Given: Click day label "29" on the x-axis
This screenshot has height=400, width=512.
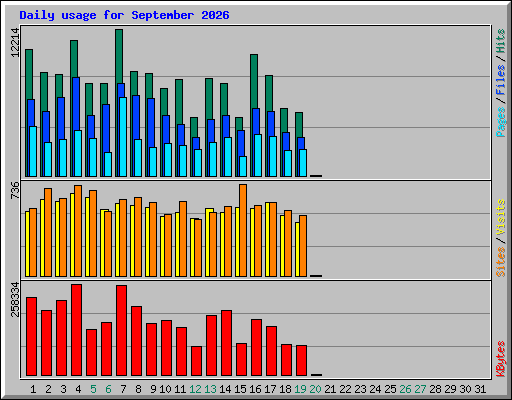Looking at the screenshot, I should (x=450, y=389).
